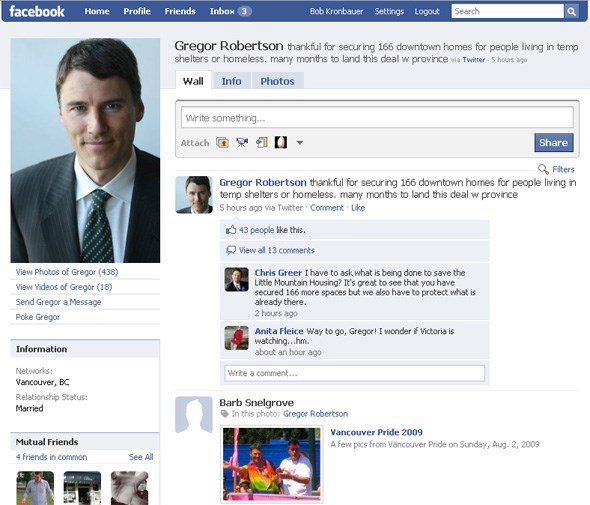Screen dimensions: 590x505
Task: Open the Filters link
Action: click(563, 169)
